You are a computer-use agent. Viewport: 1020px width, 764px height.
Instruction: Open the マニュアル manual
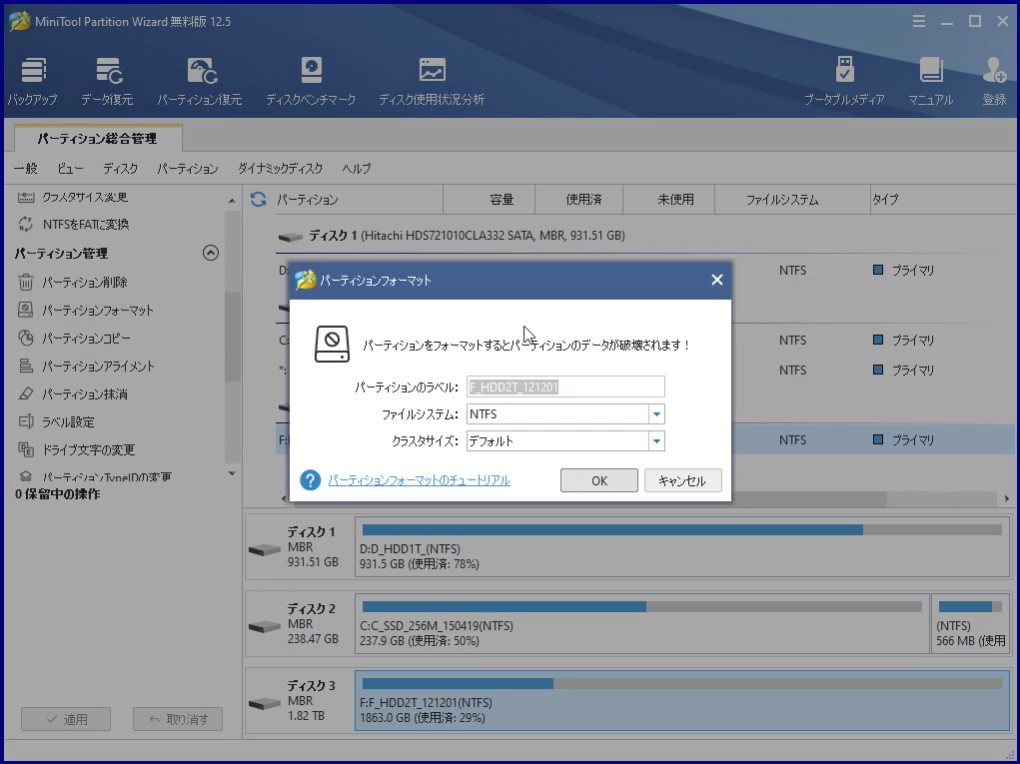(931, 81)
